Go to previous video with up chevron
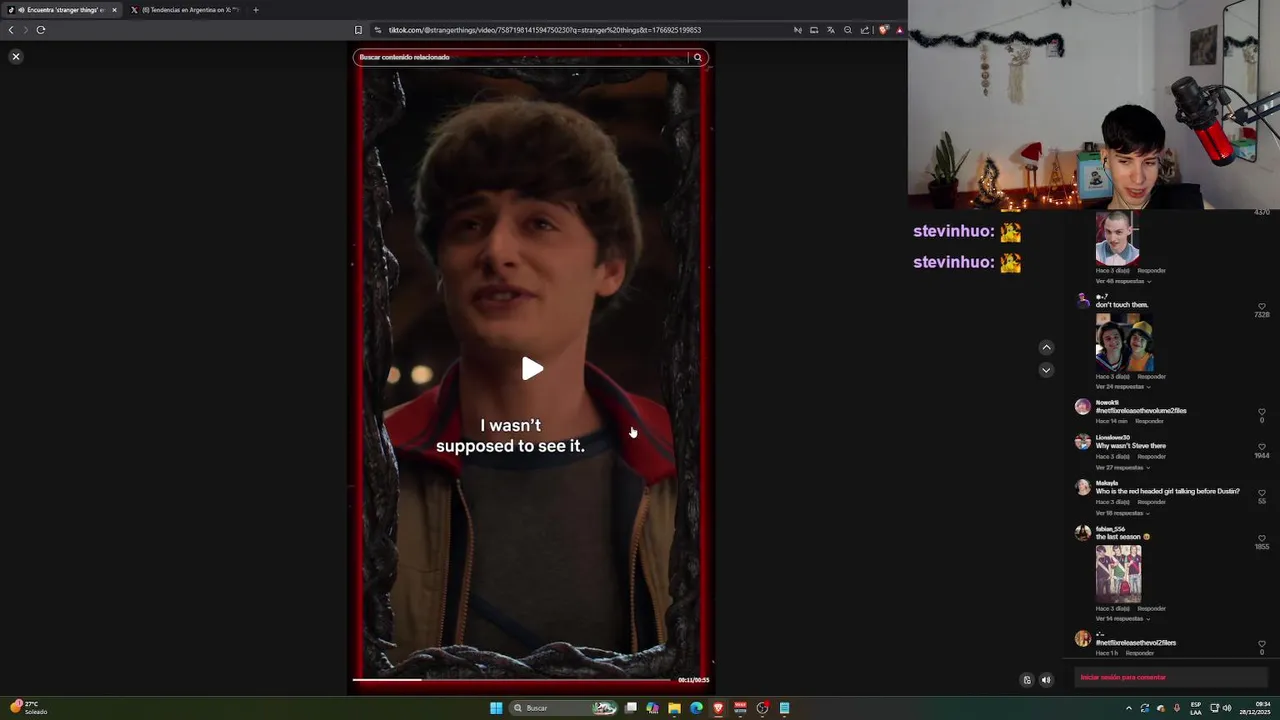Image resolution: width=1280 pixels, height=720 pixels. coord(1046,347)
